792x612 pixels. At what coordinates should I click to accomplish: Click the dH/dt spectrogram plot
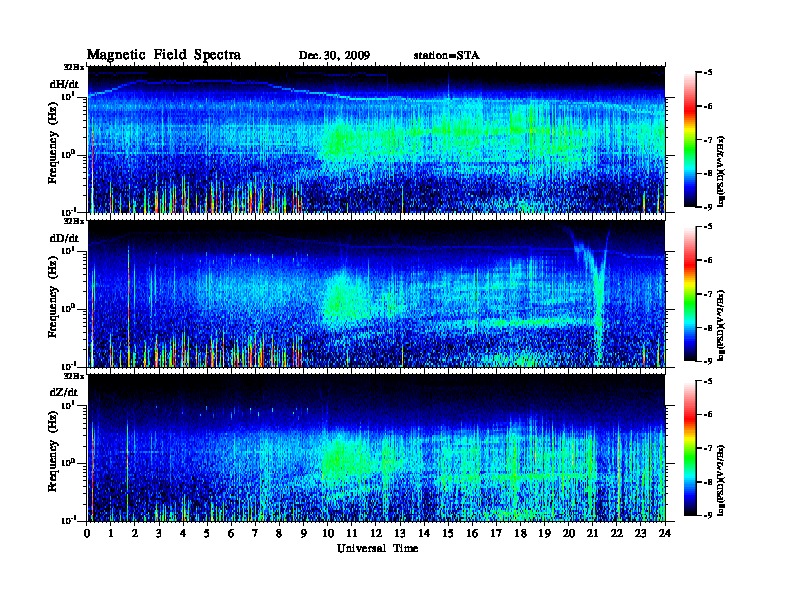[x=376, y=139]
